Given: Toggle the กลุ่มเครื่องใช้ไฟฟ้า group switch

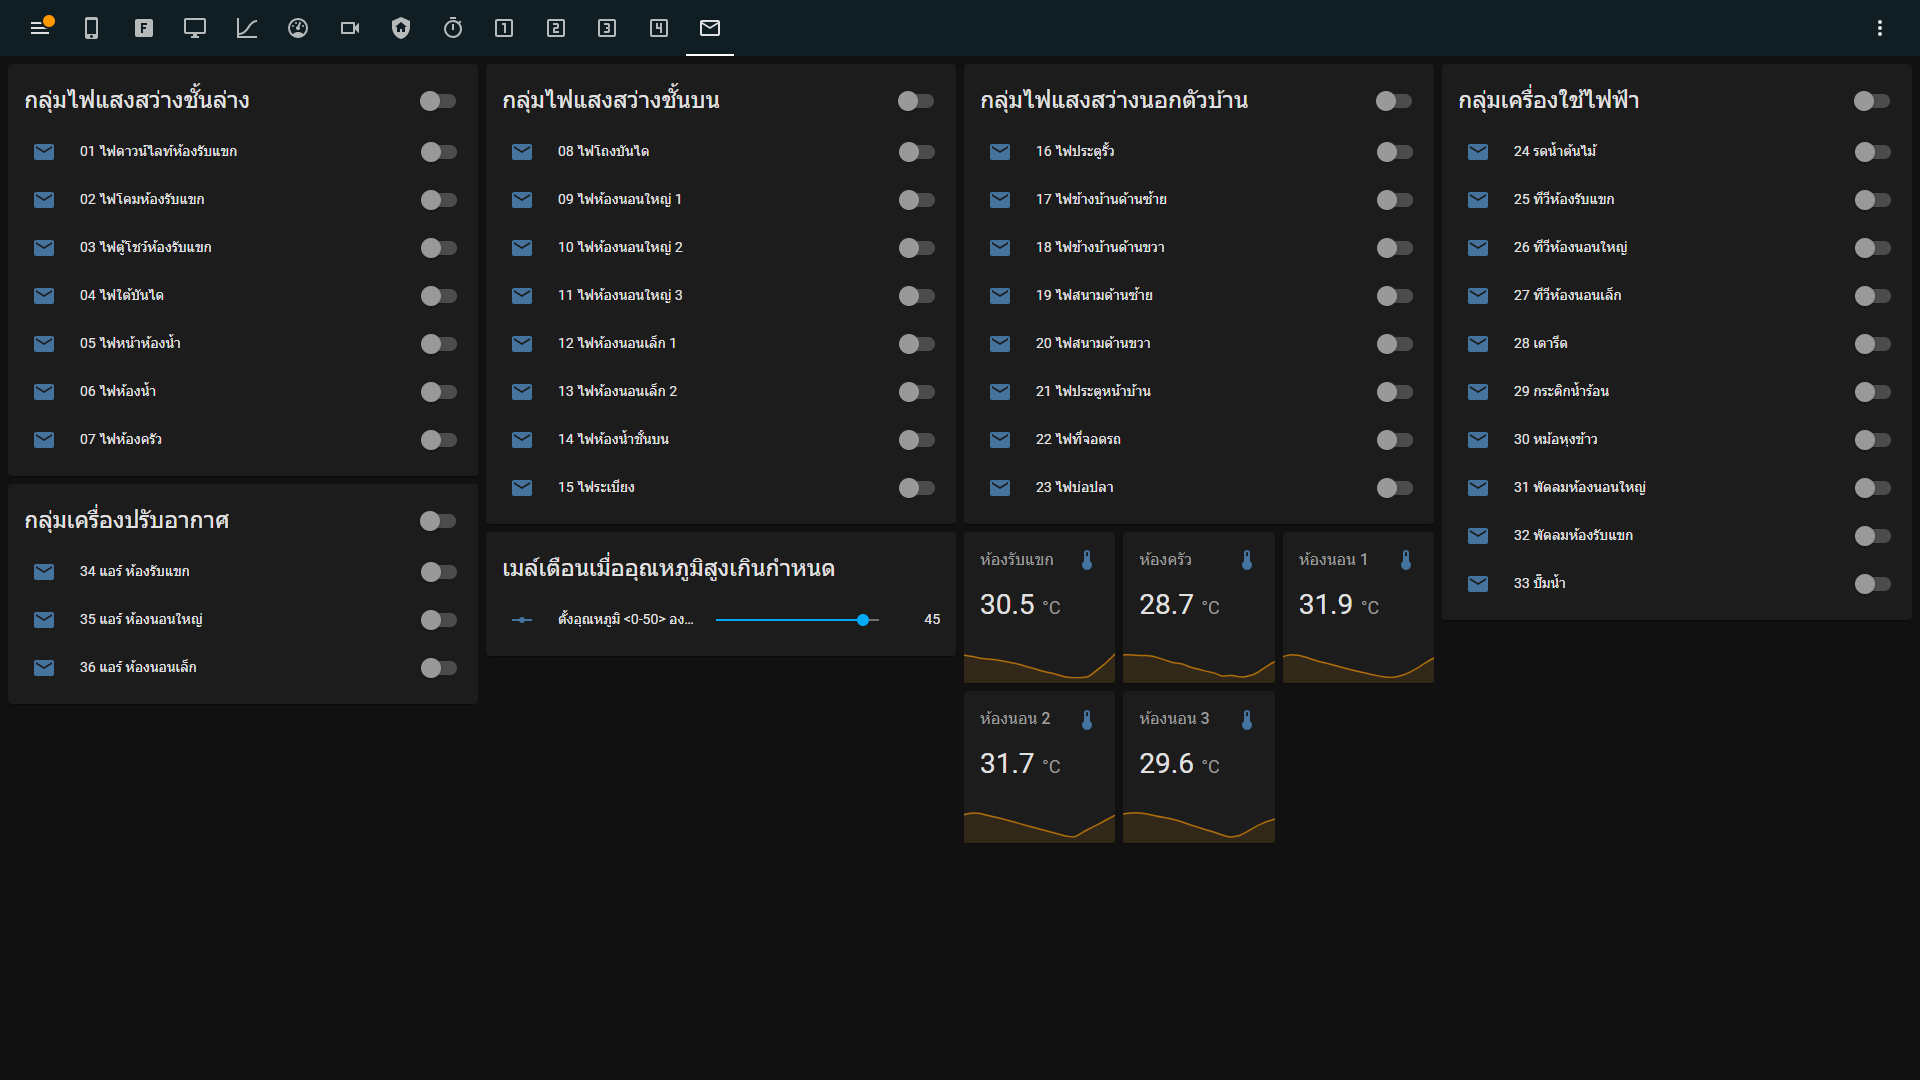Looking at the screenshot, I should (1872, 101).
